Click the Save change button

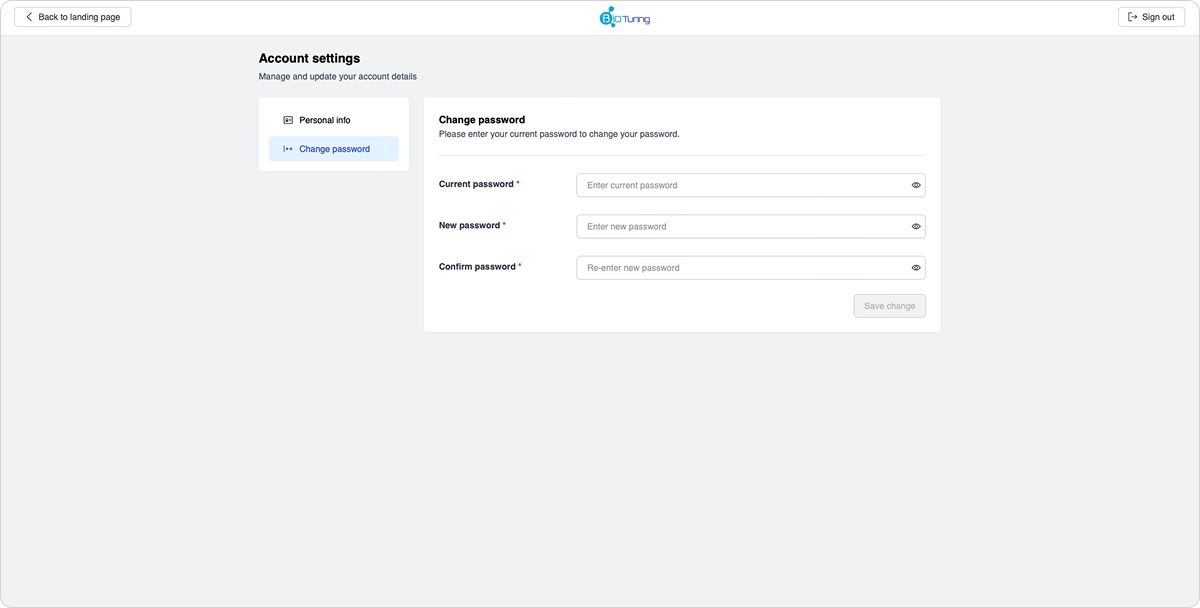[x=889, y=306]
